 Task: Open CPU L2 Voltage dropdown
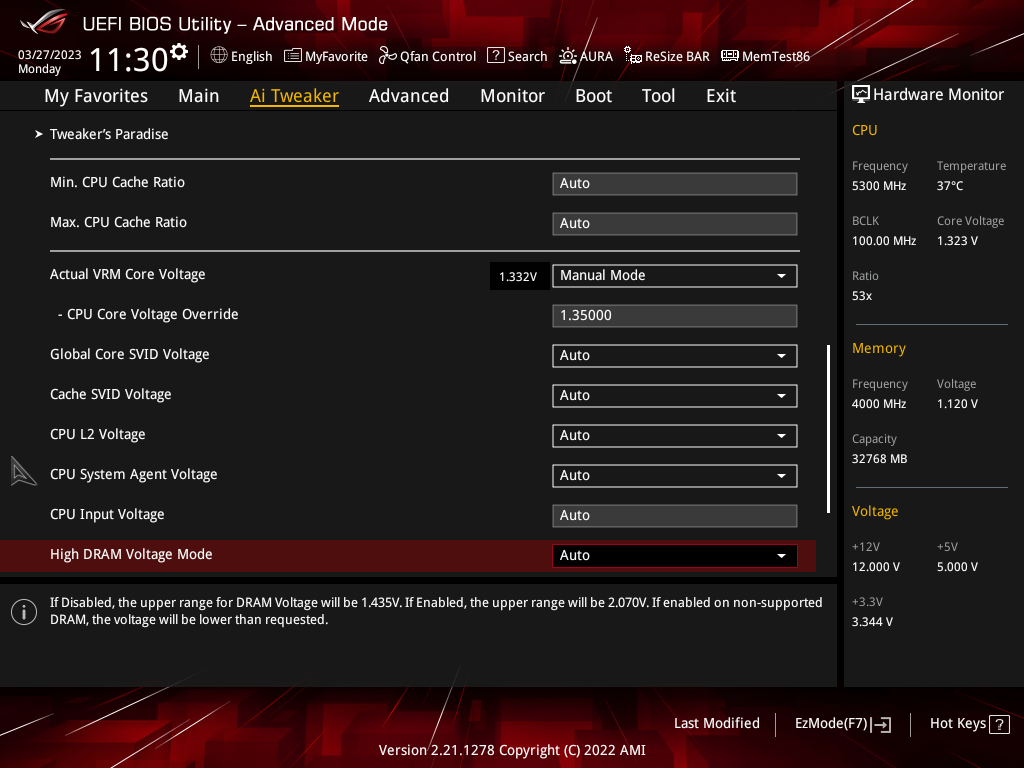[x=675, y=436]
